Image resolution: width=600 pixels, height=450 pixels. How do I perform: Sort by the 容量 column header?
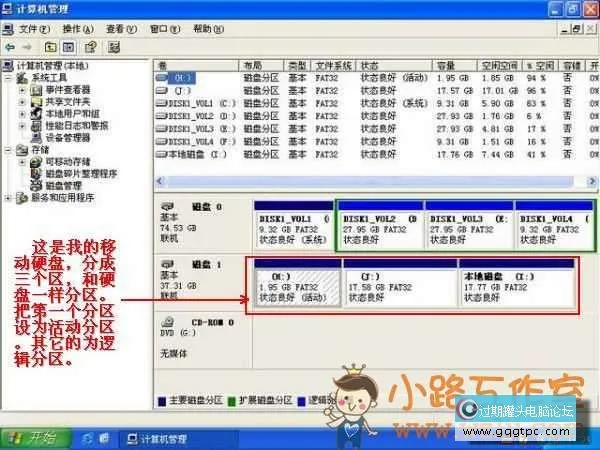point(455,65)
